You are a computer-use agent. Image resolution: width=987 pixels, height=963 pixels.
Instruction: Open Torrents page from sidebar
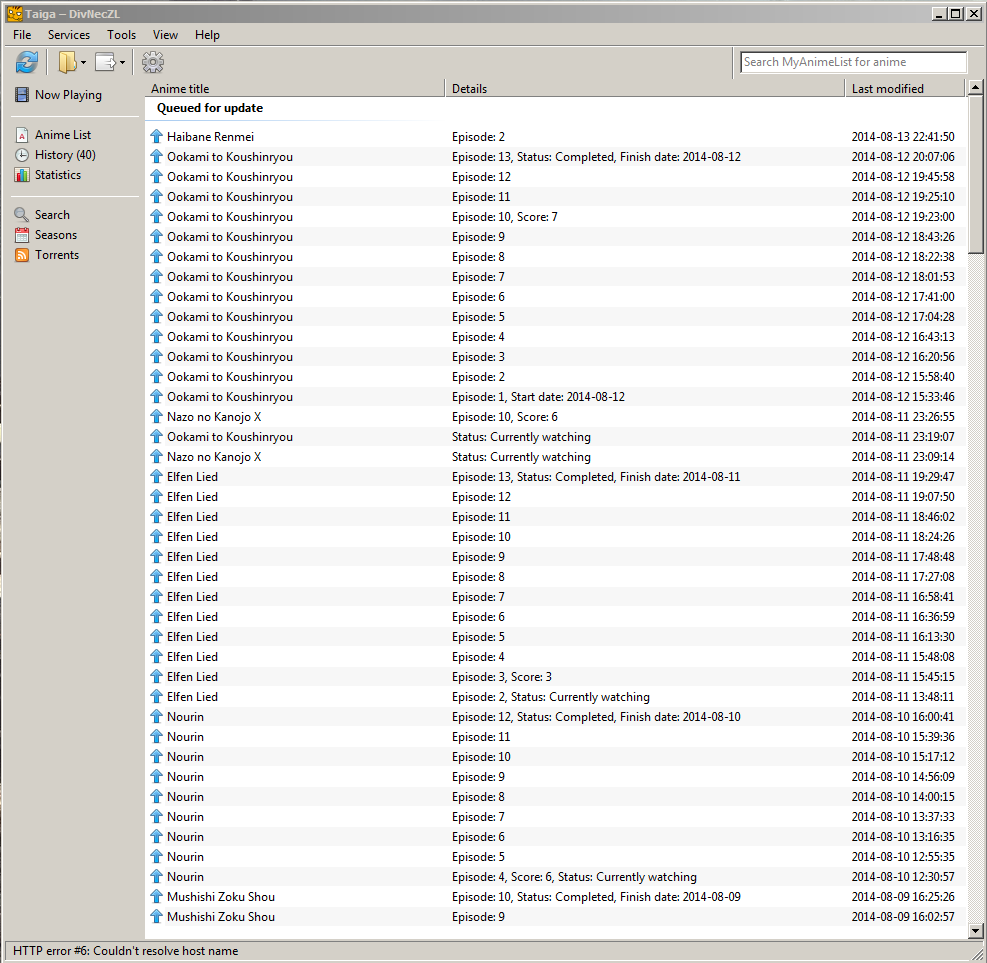pos(57,255)
